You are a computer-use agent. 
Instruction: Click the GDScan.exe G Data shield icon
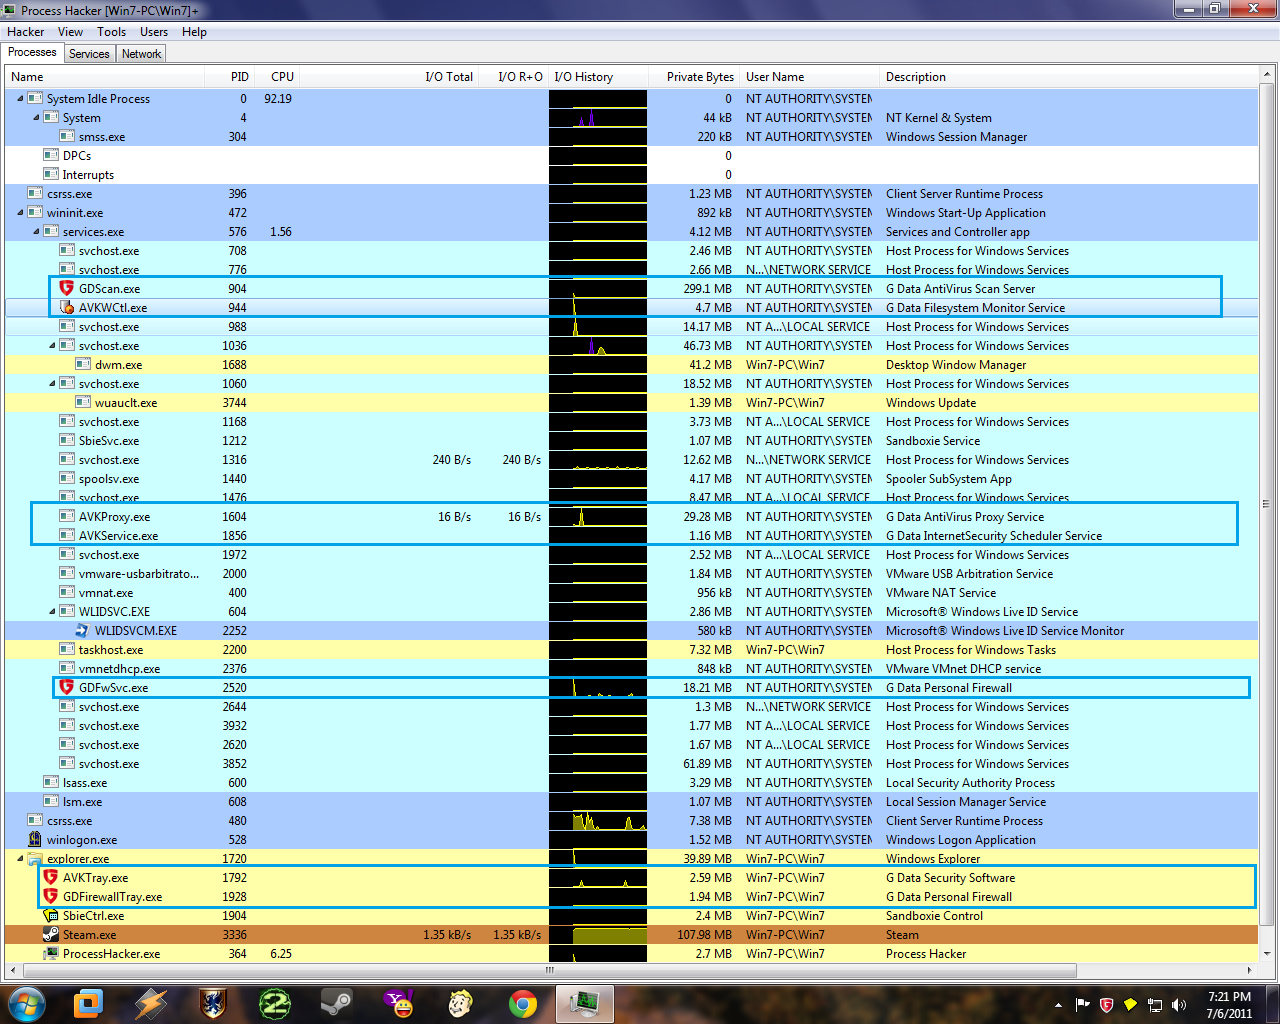click(67, 288)
